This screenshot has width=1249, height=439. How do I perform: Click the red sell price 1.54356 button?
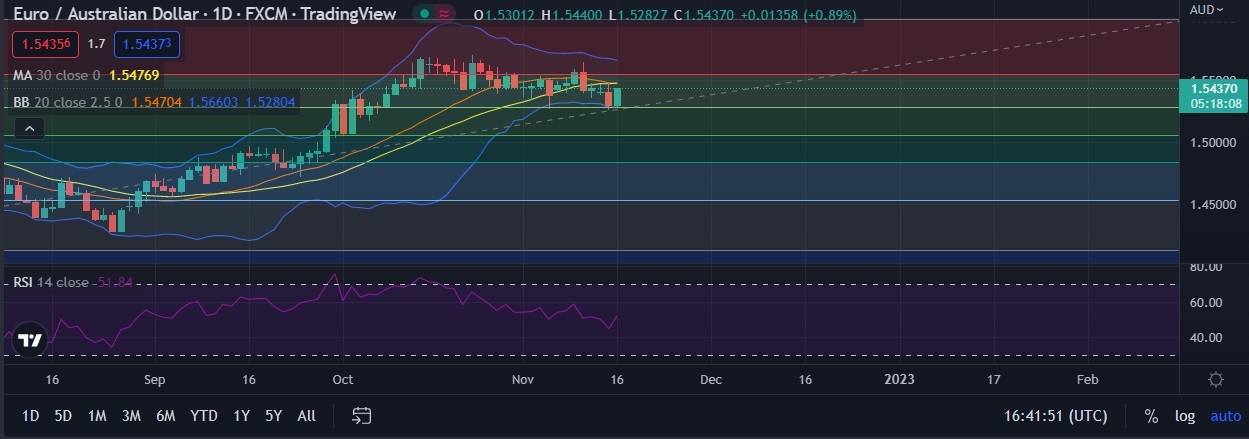(x=45, y=45)
